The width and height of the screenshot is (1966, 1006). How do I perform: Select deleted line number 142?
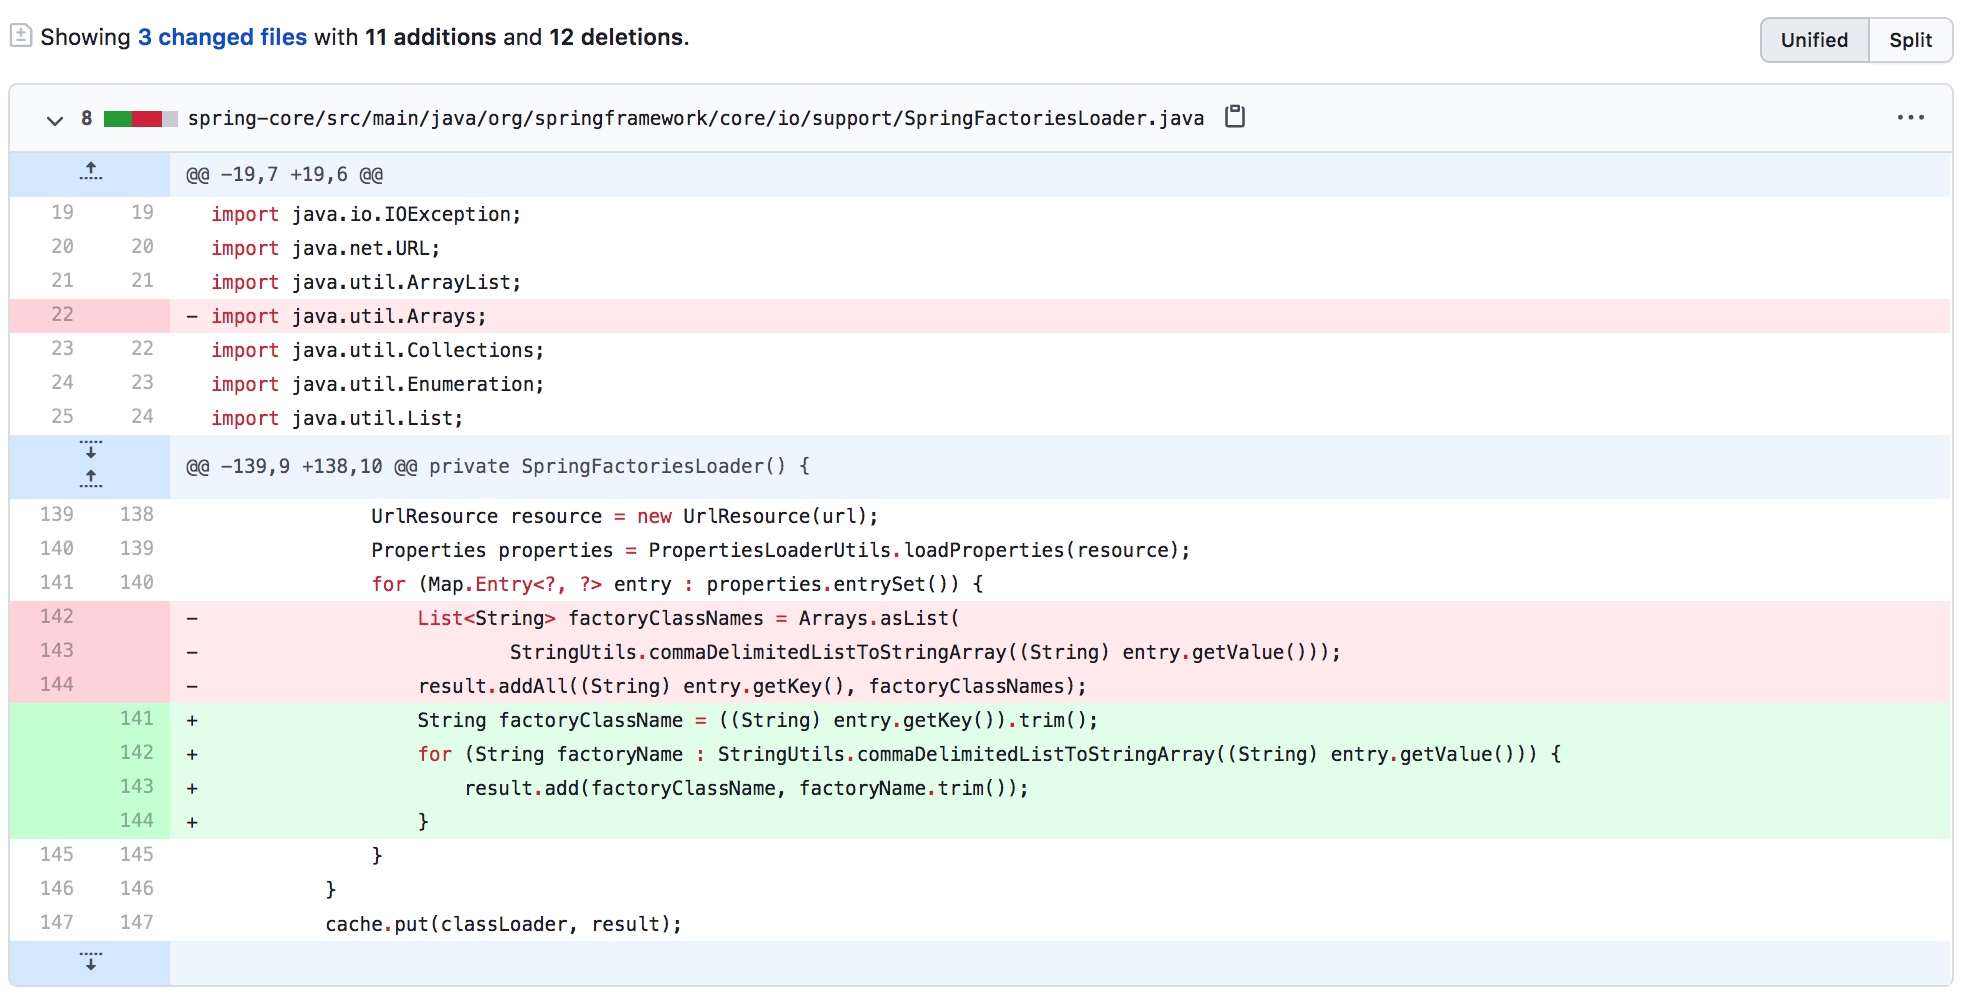point(57,617)
